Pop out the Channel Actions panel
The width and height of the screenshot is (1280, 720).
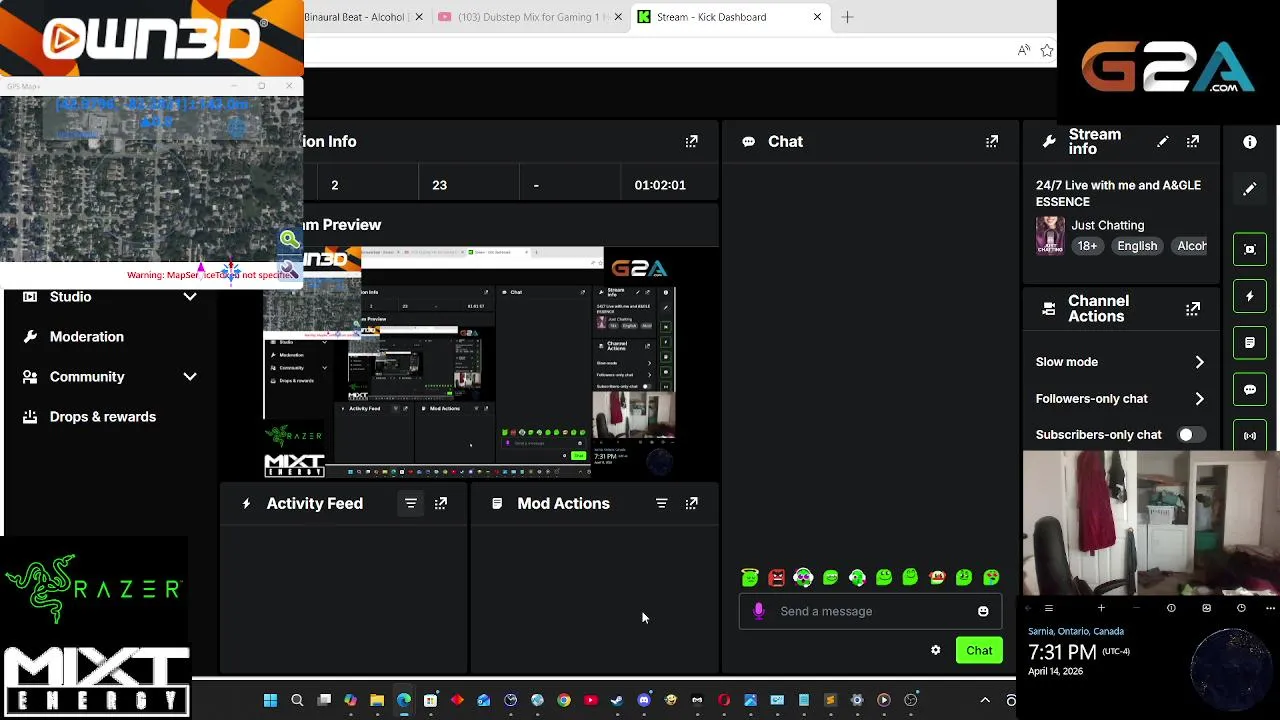click(x=1193, y=309)
